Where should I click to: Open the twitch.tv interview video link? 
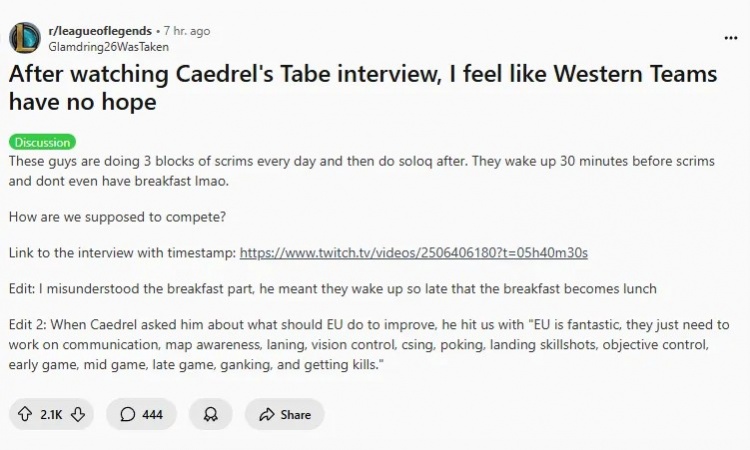pyautogui.click(x=413, y=253)
